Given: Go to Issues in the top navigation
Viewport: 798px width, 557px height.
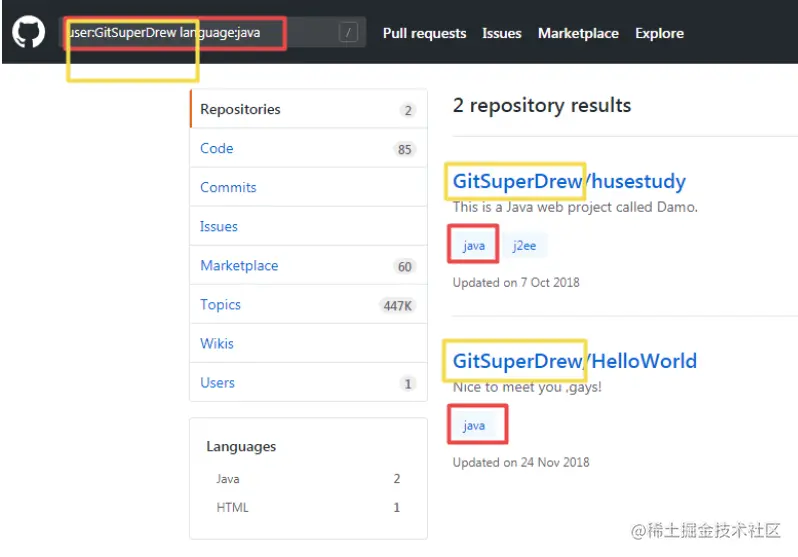Looking at the screenshot, I should point(502,33).
